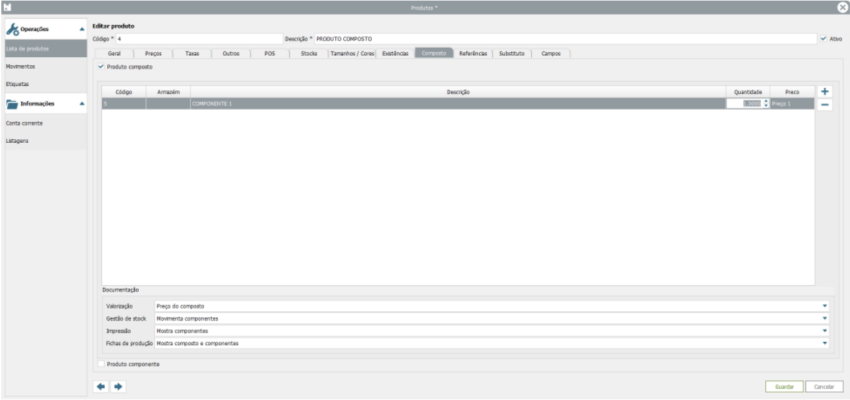Toggle the Produto composto checkbox

pos(101,66)
